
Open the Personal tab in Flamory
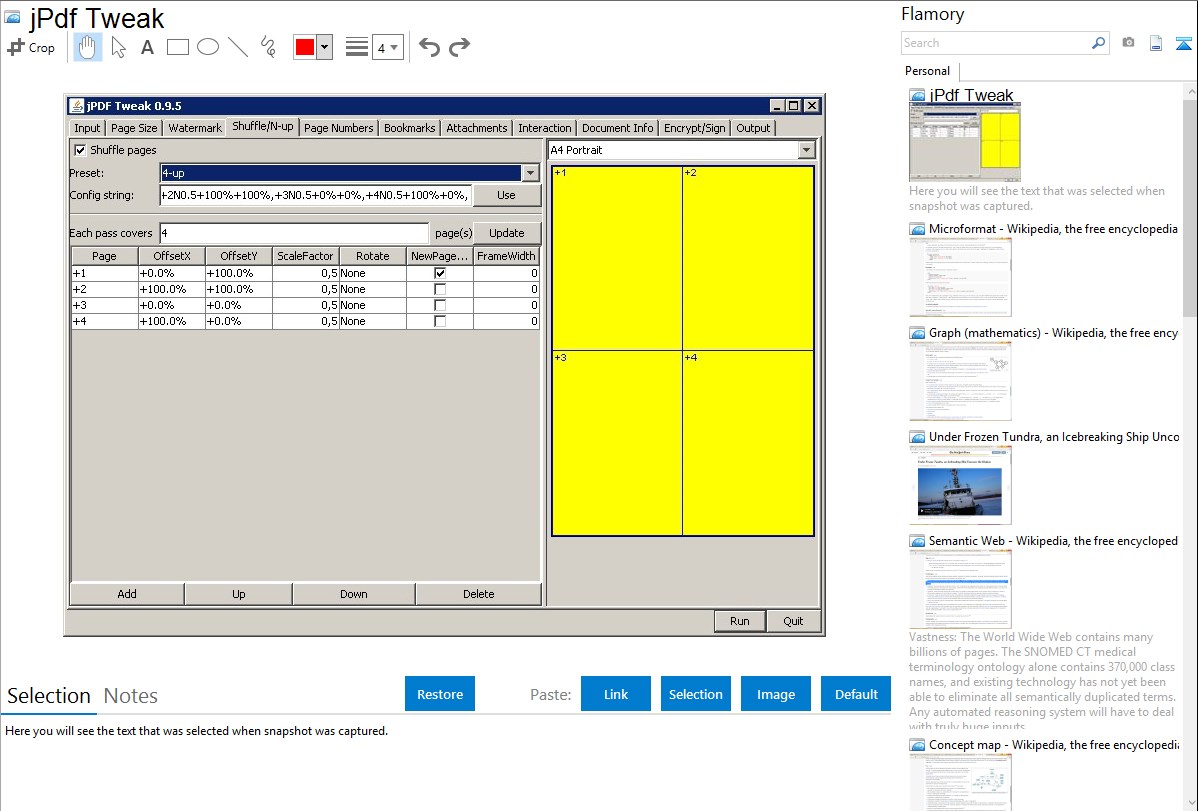click(x=928, y=71)
